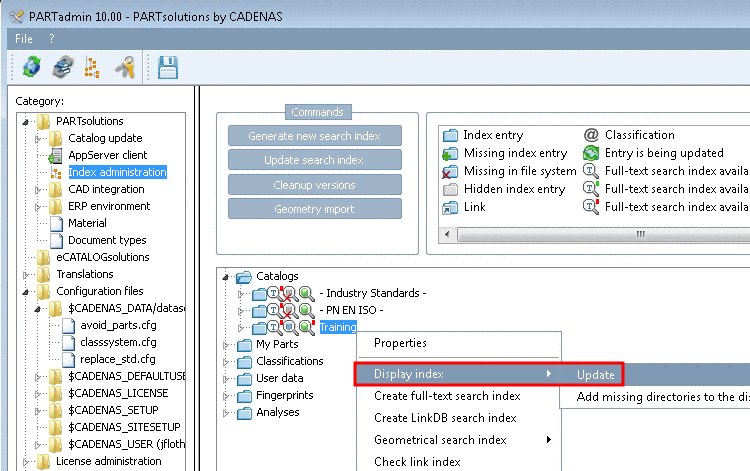The image size is (750, 471).
Task: Click Training row full-text search icon
Action: (x=273, y=328)
